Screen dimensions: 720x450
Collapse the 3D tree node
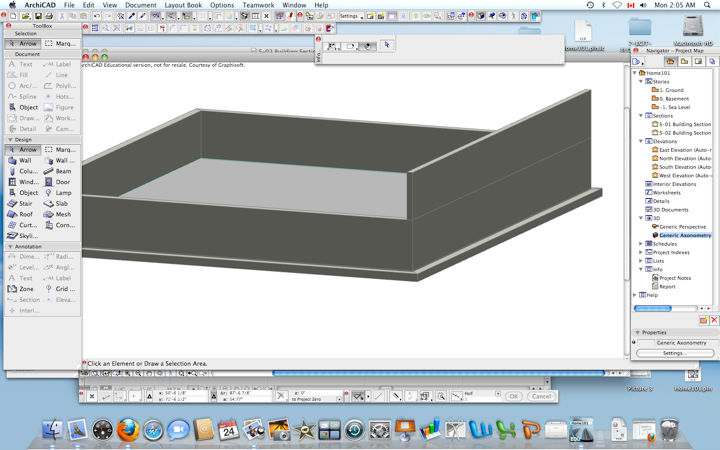click(641, 218)
